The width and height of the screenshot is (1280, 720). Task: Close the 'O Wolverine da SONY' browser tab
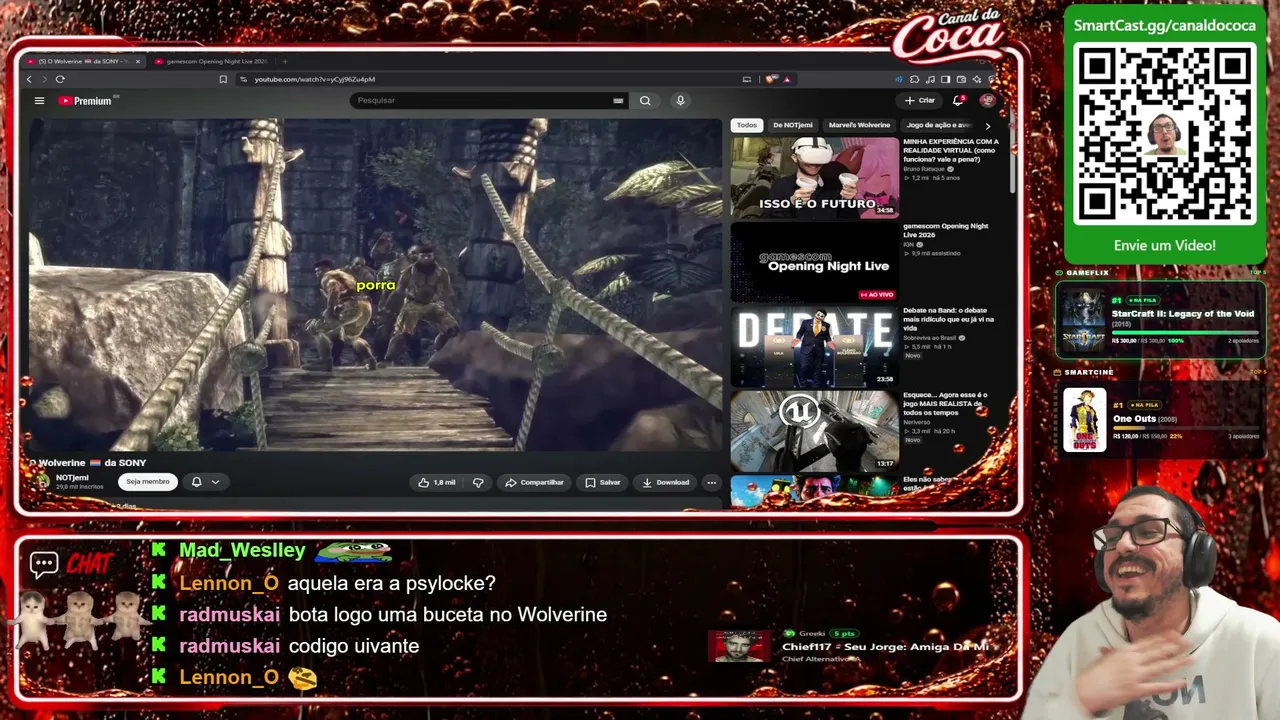(x=138, y=61)
